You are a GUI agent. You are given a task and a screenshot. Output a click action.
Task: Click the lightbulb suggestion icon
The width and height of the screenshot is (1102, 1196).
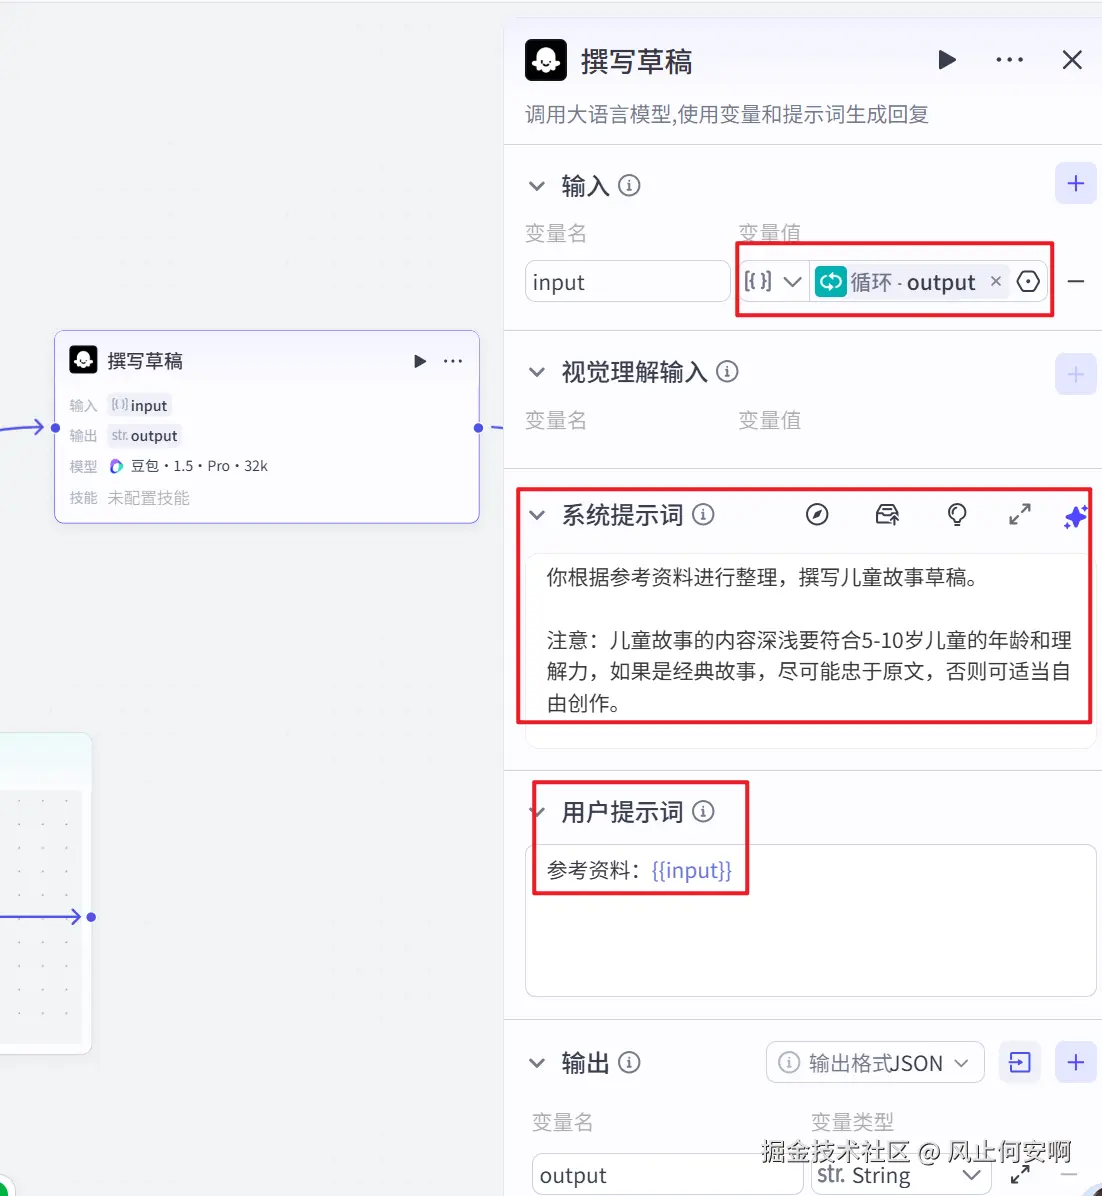tap(956, 515)
